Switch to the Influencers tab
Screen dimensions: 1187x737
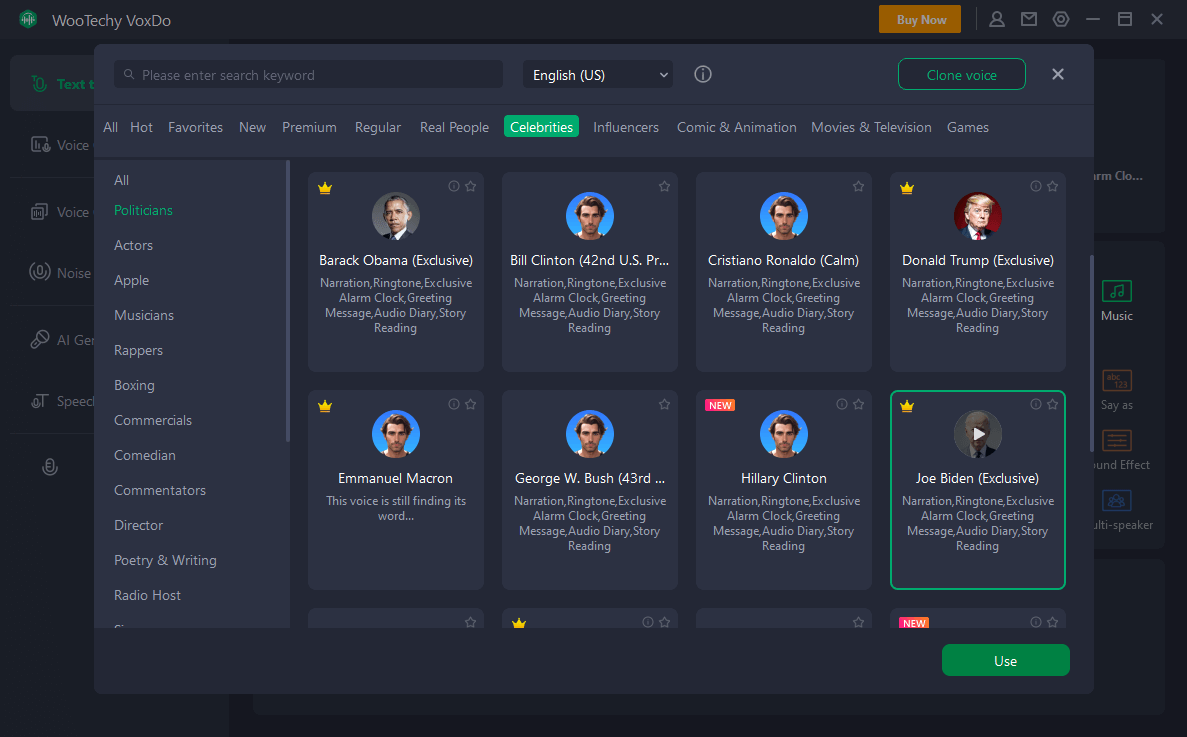click(x=626, y=127)
